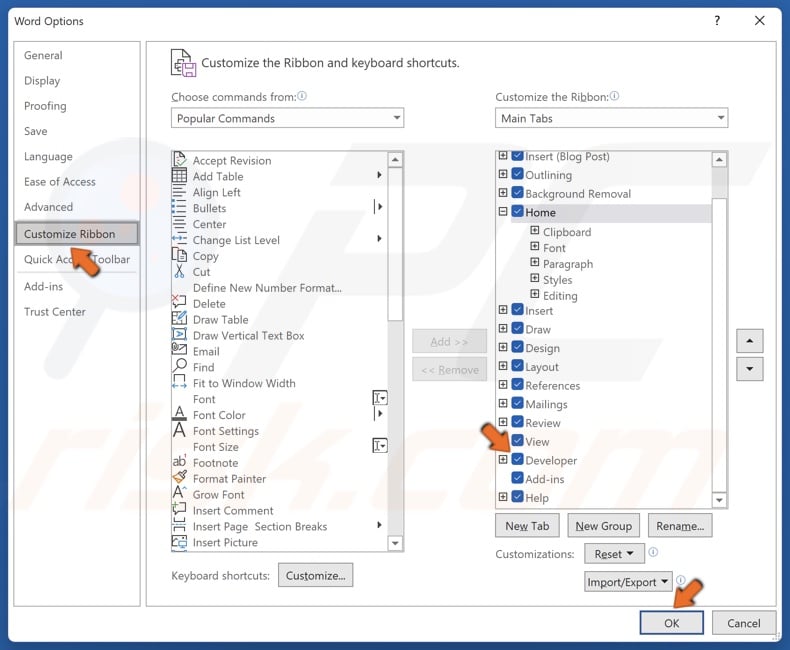Toggle the View tab checkbox

(x=517, y=440)
